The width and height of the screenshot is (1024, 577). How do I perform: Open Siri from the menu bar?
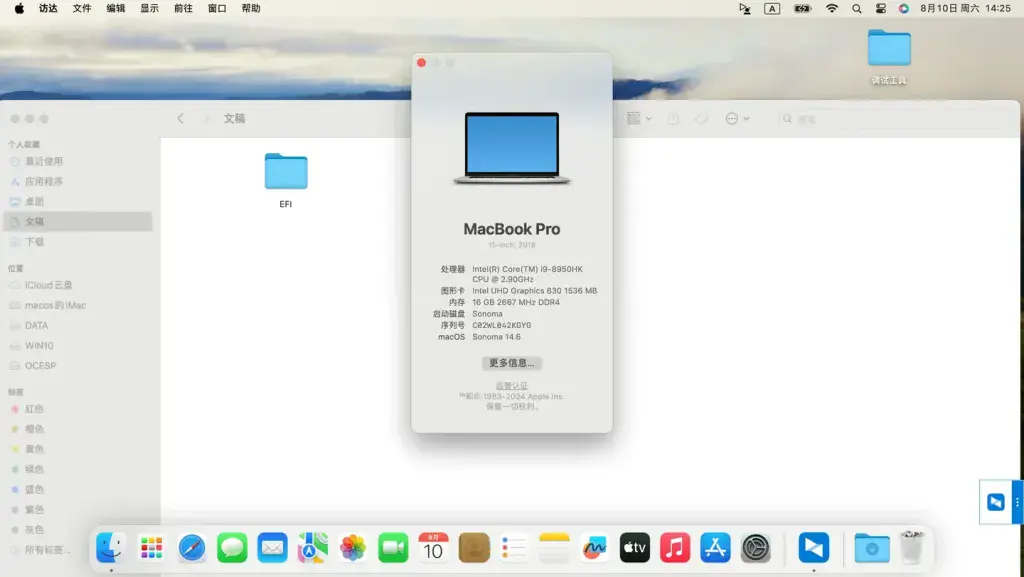point(904,8)
